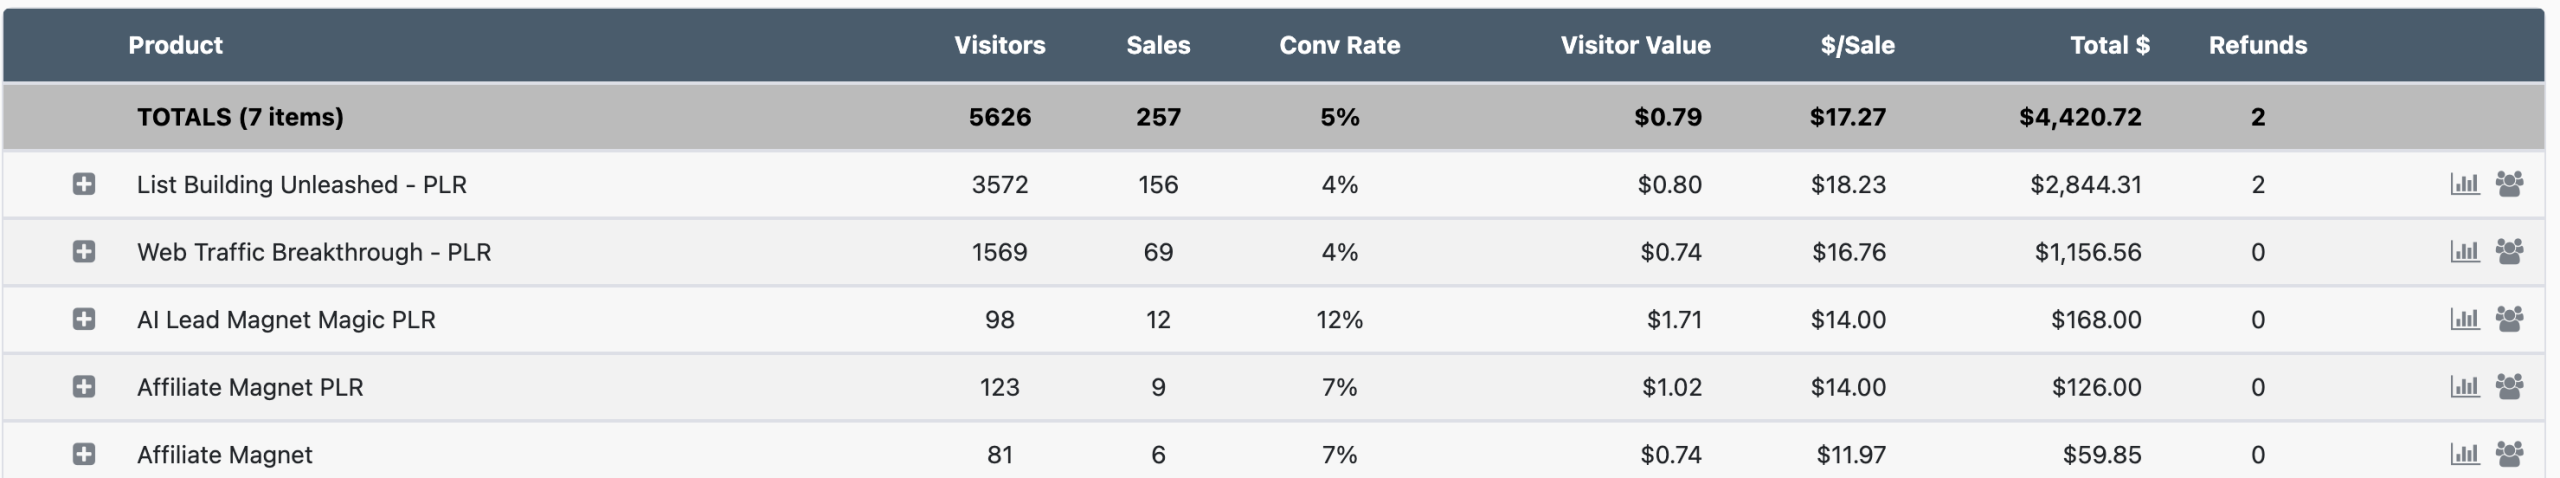Image resolution: width=2560 pixels, height=478 pixels.
Task: Sort by Product column header
Action: click(175, 45)
